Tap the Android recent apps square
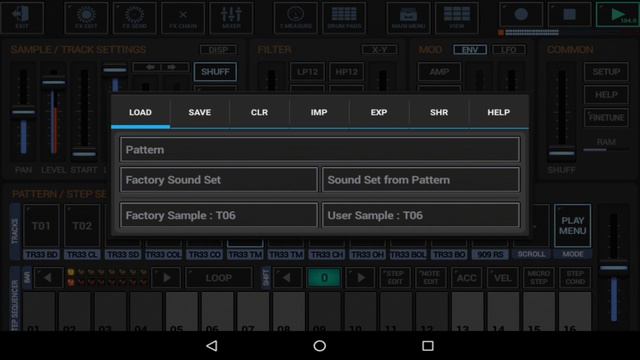The image size is (640, 360). (427, 346)
